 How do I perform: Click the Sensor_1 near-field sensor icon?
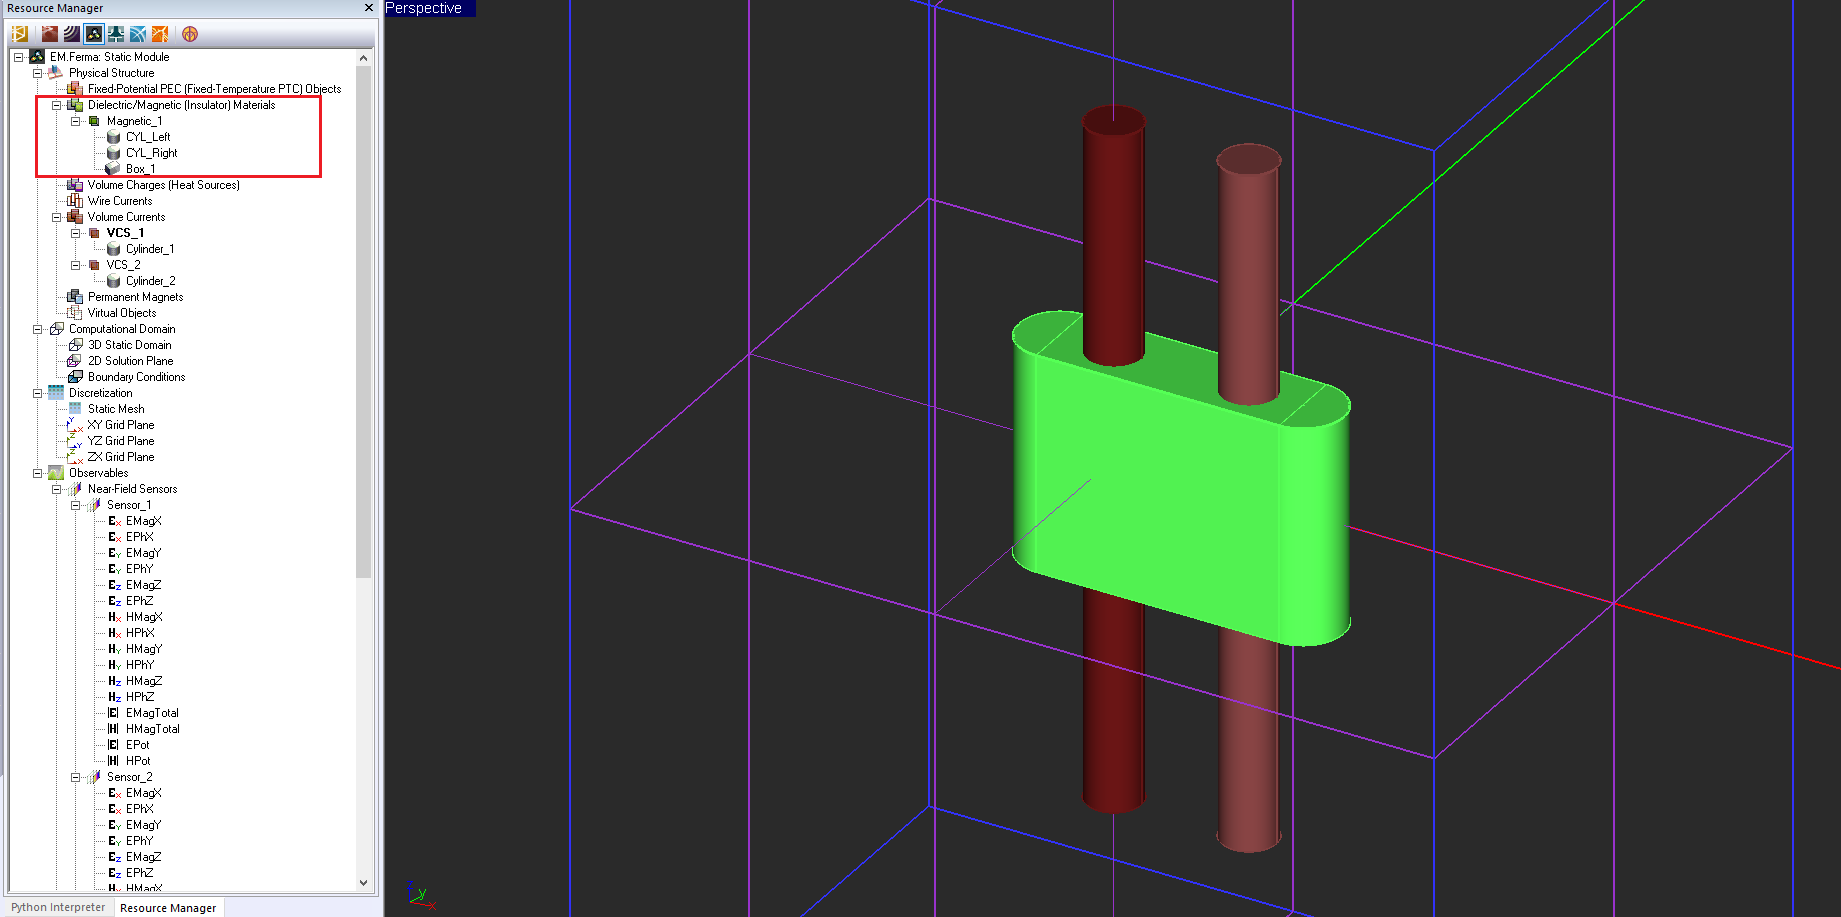tap(94, 505)
